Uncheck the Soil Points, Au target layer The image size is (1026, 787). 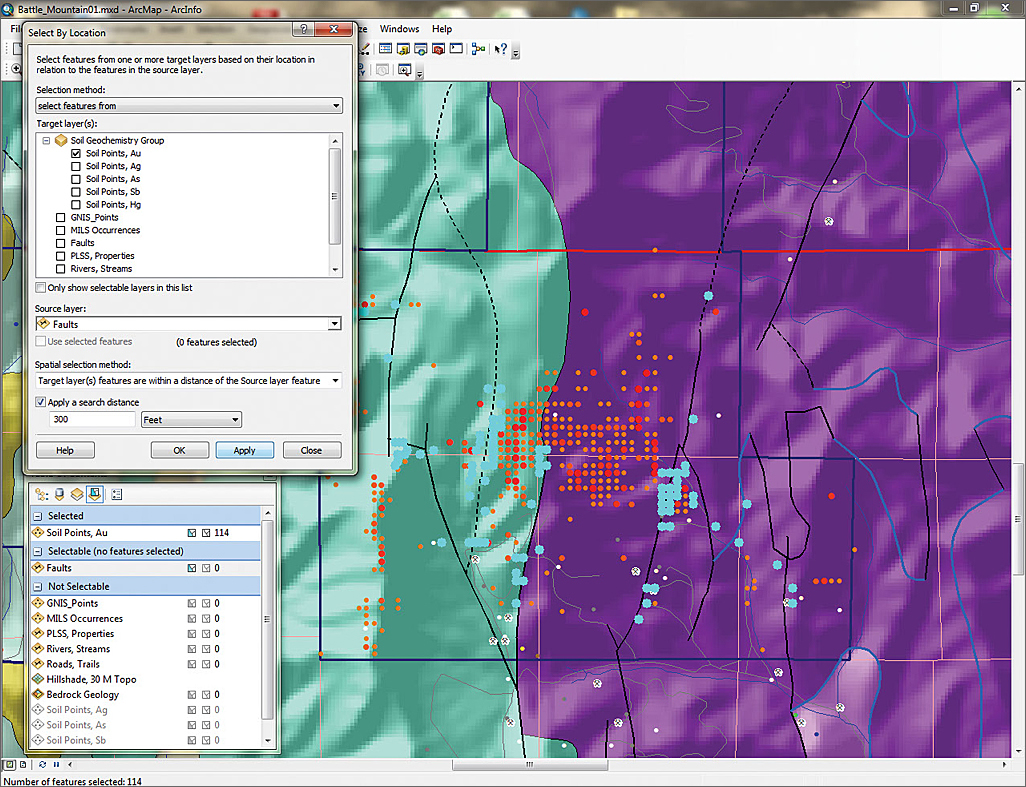pos(76,154)
